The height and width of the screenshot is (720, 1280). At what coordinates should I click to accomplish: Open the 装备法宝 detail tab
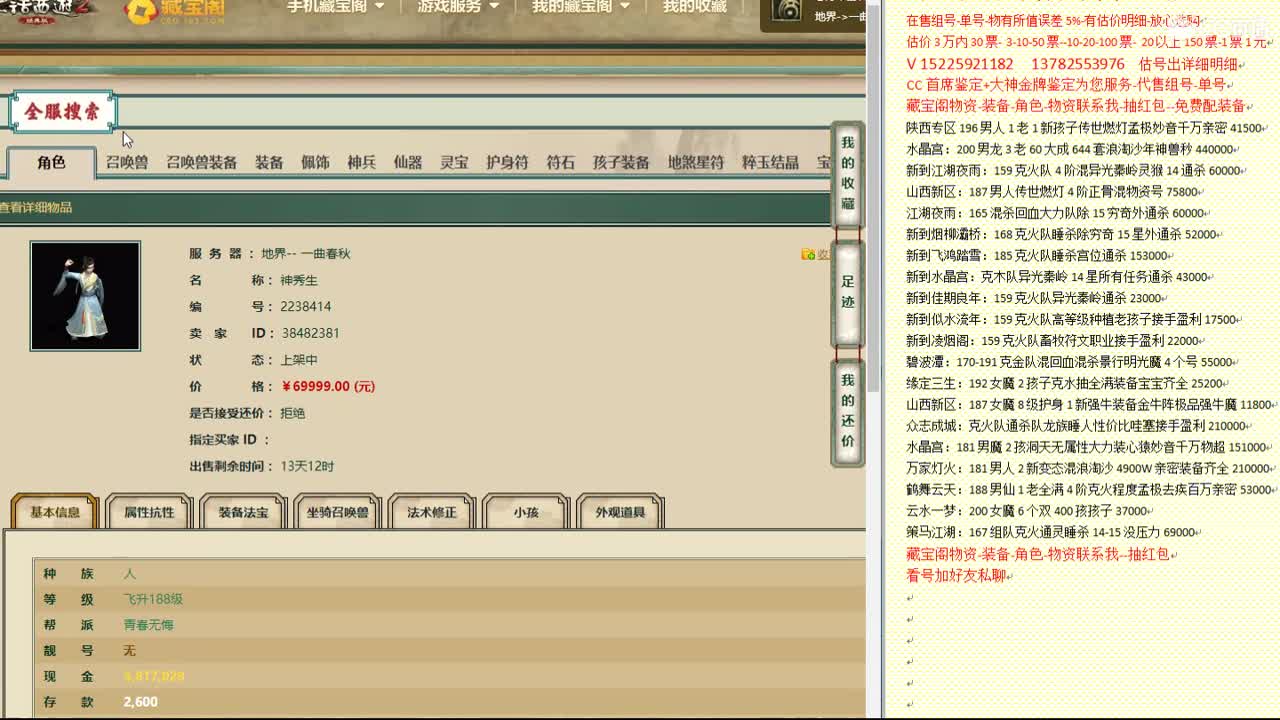[243, 512]
